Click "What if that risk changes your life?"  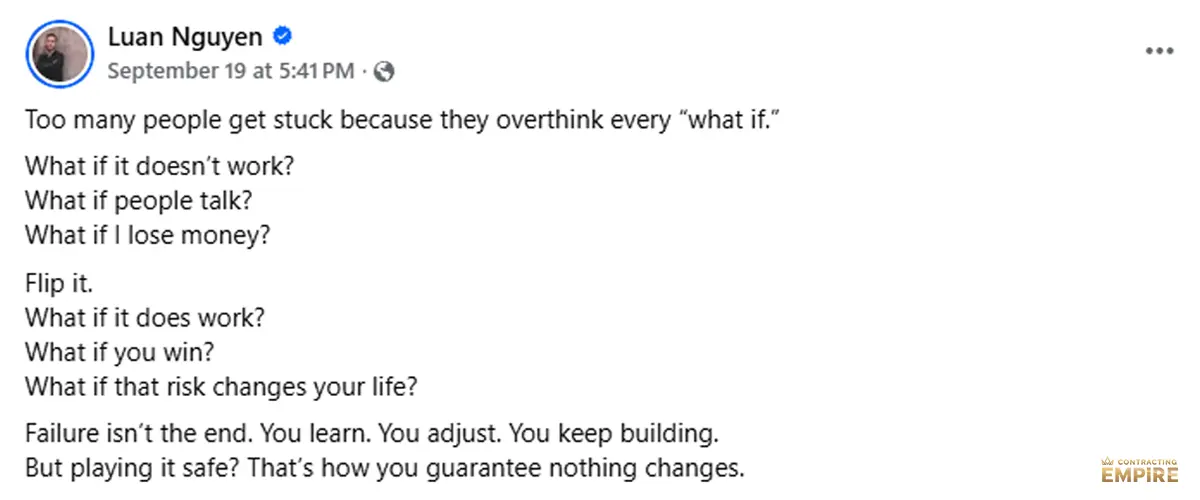coord(220,388)
